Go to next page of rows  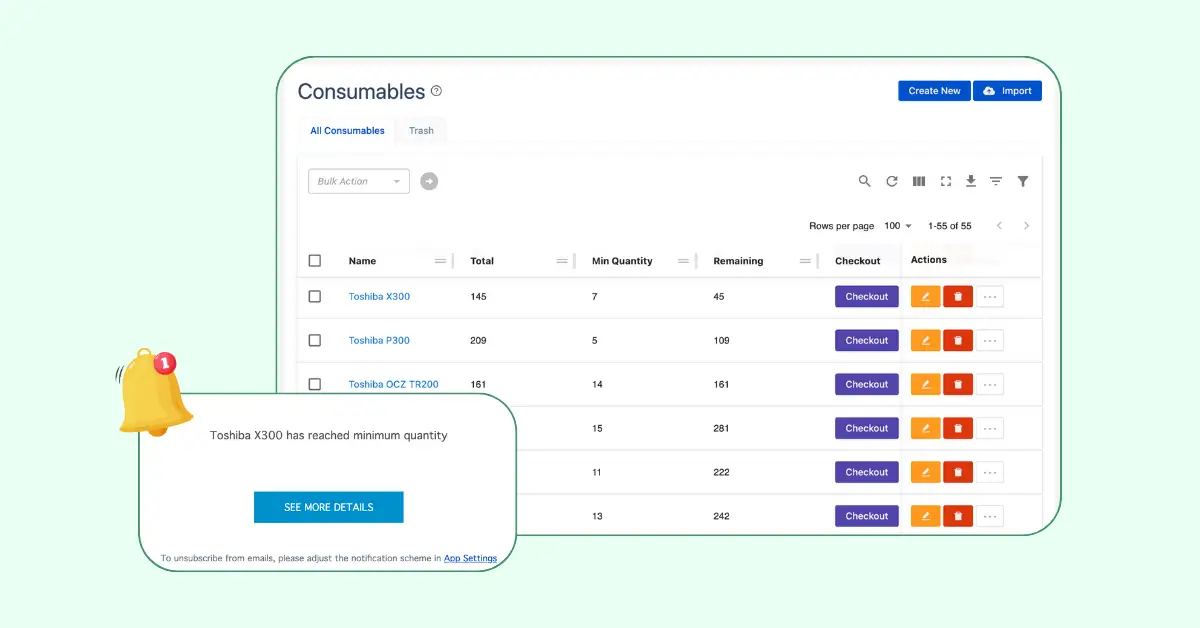click(1026, 226)
